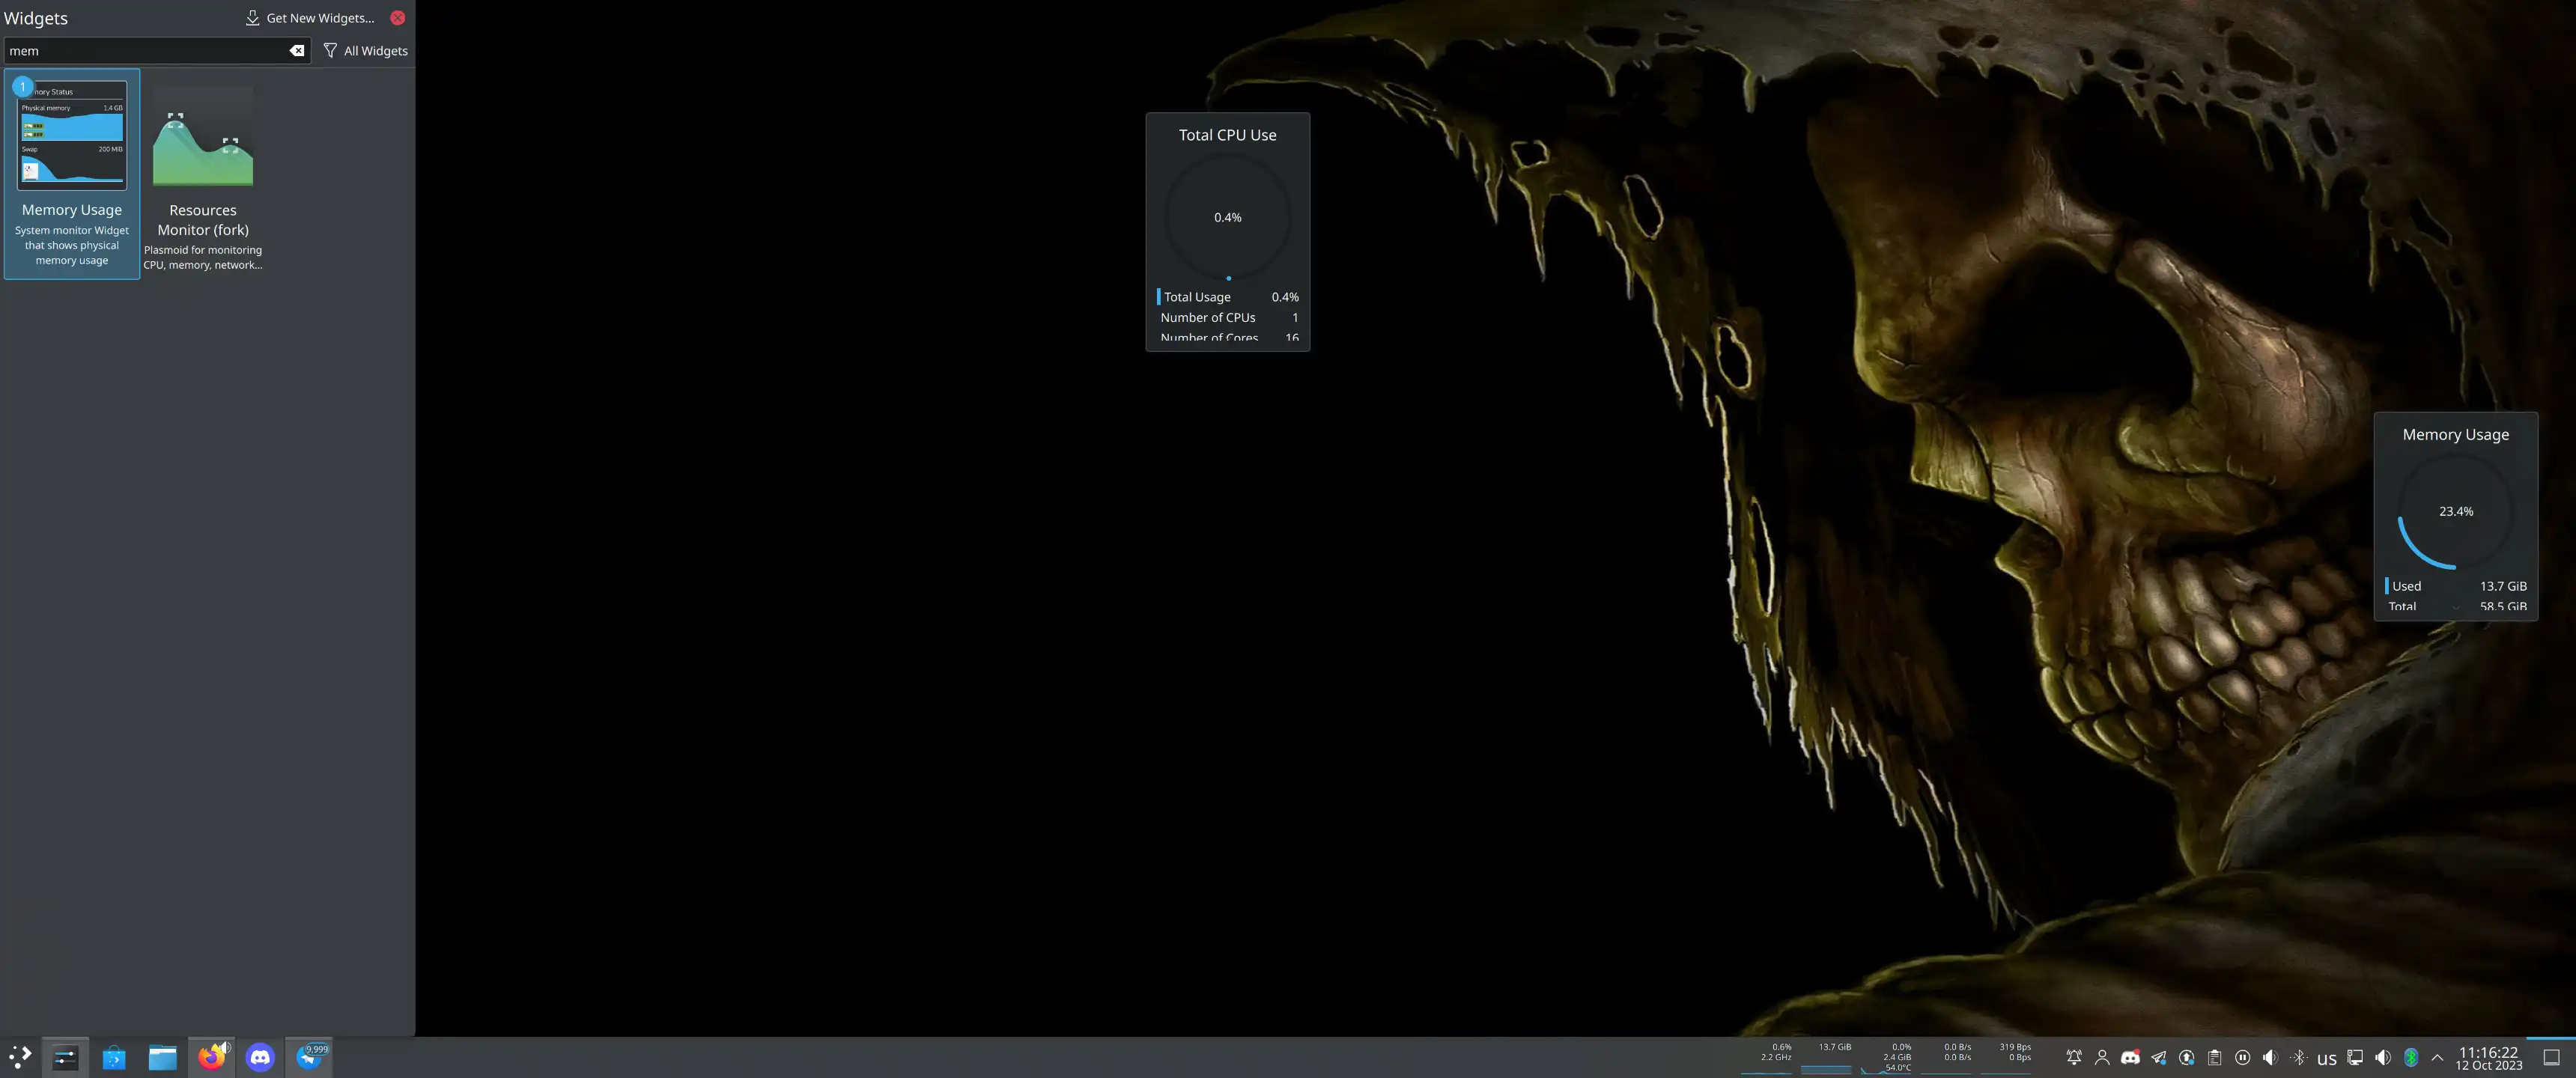Expand hidden system tray icons

[x=2437, y=1057]
